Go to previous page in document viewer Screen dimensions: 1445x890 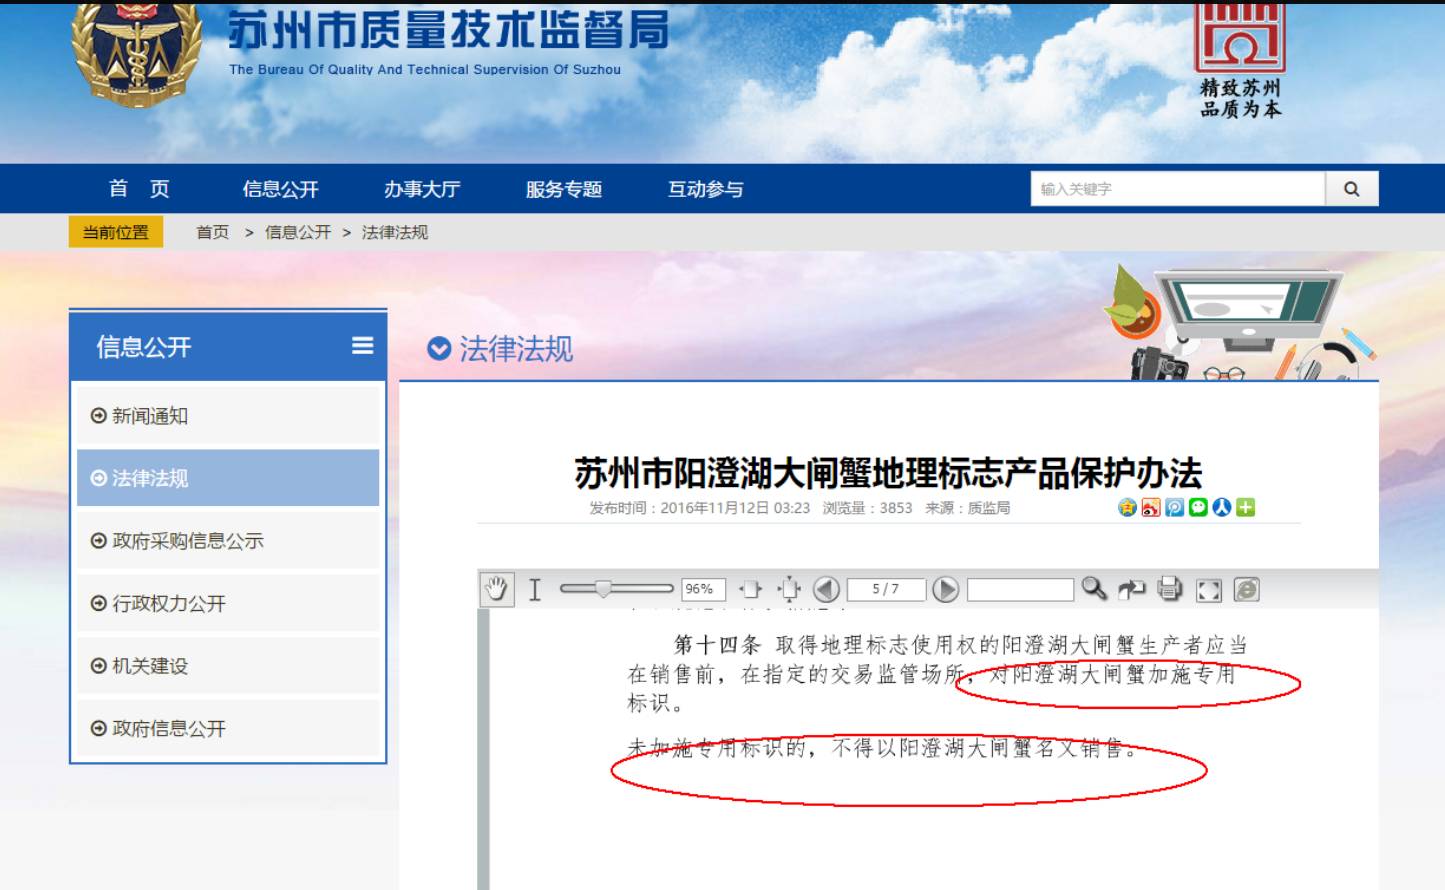(826, 589)
